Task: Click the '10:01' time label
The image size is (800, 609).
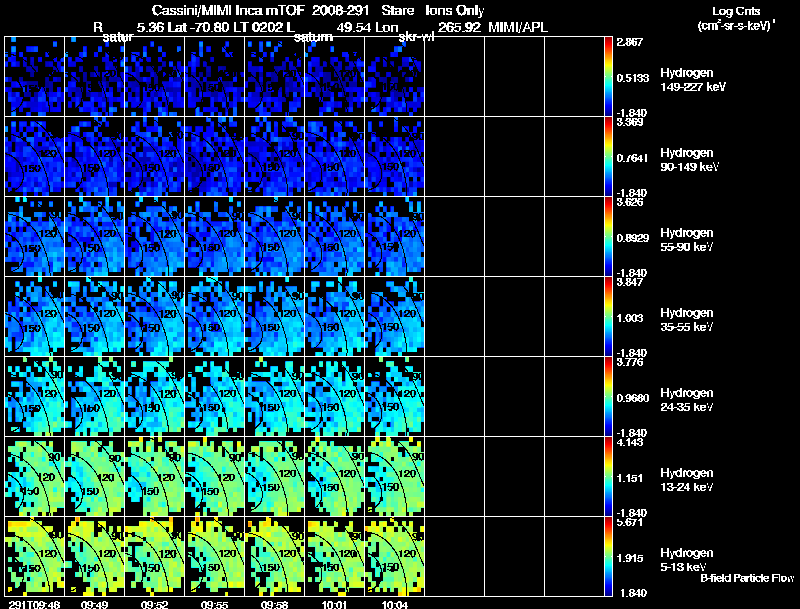Action: pyautogui.click(x=334, y=604)
